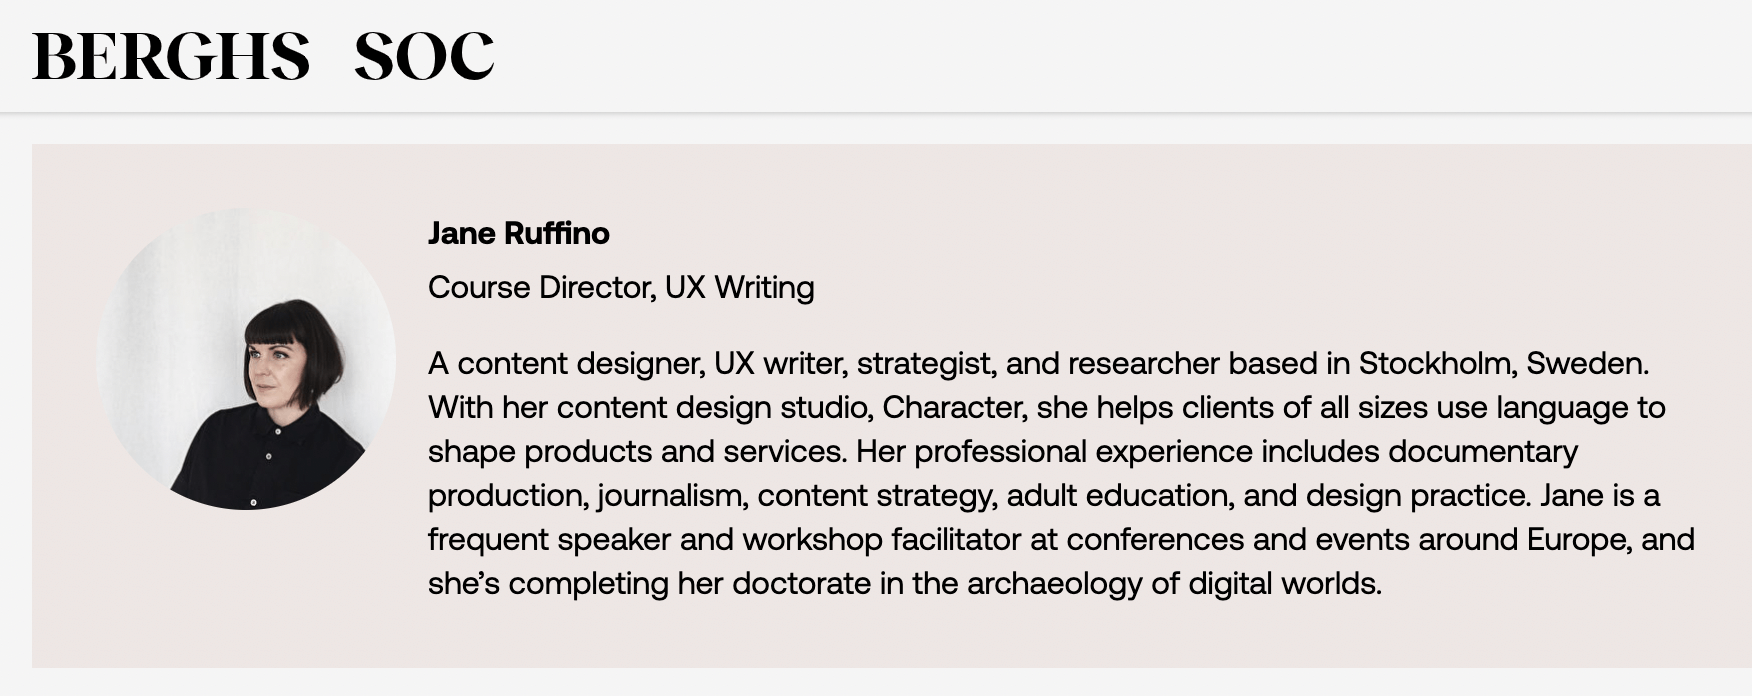Click the word Character in the bio
Viewport: 1752px width, 696px height.
(951, 407)
